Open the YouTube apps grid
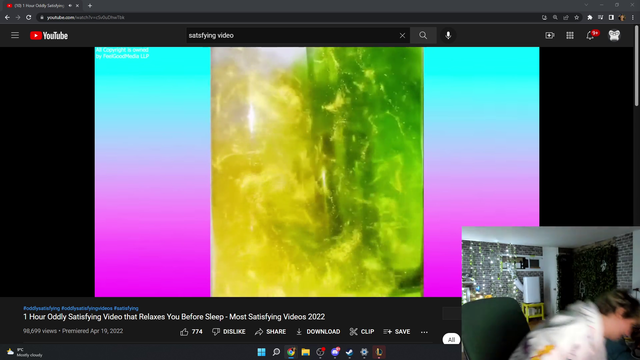 (x=570, y=36)
